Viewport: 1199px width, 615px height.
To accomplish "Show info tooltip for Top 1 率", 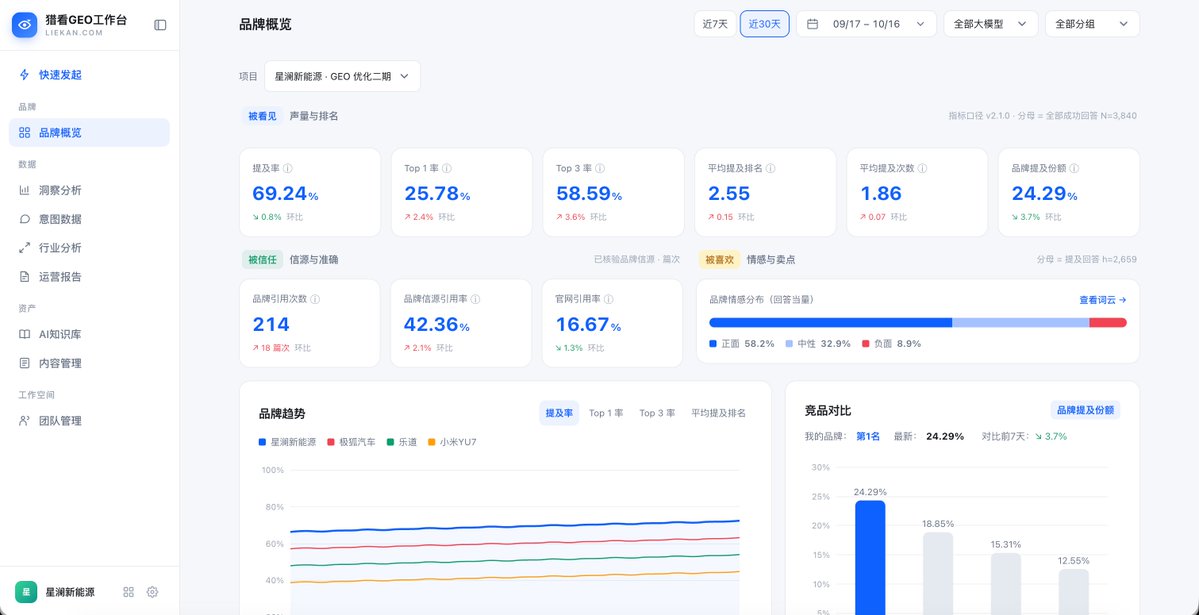I will (x=447, y=168).
